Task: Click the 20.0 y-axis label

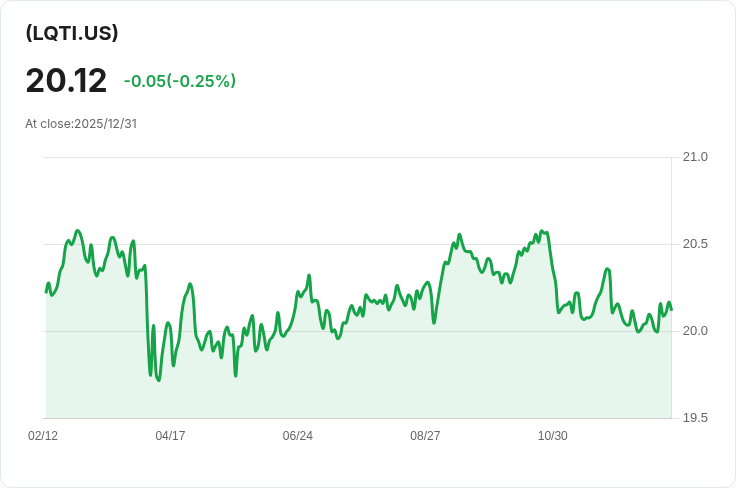Action: [x=695, y=331]
